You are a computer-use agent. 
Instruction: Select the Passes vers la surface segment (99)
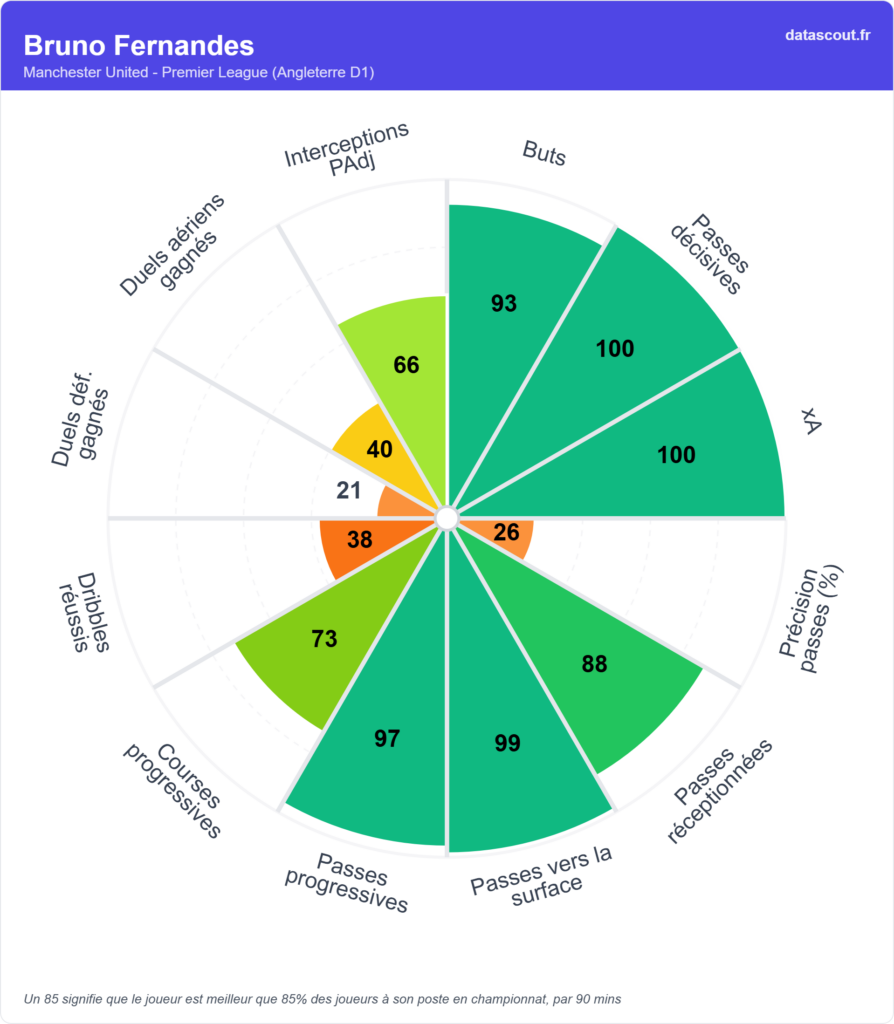[x=506, y=742]
